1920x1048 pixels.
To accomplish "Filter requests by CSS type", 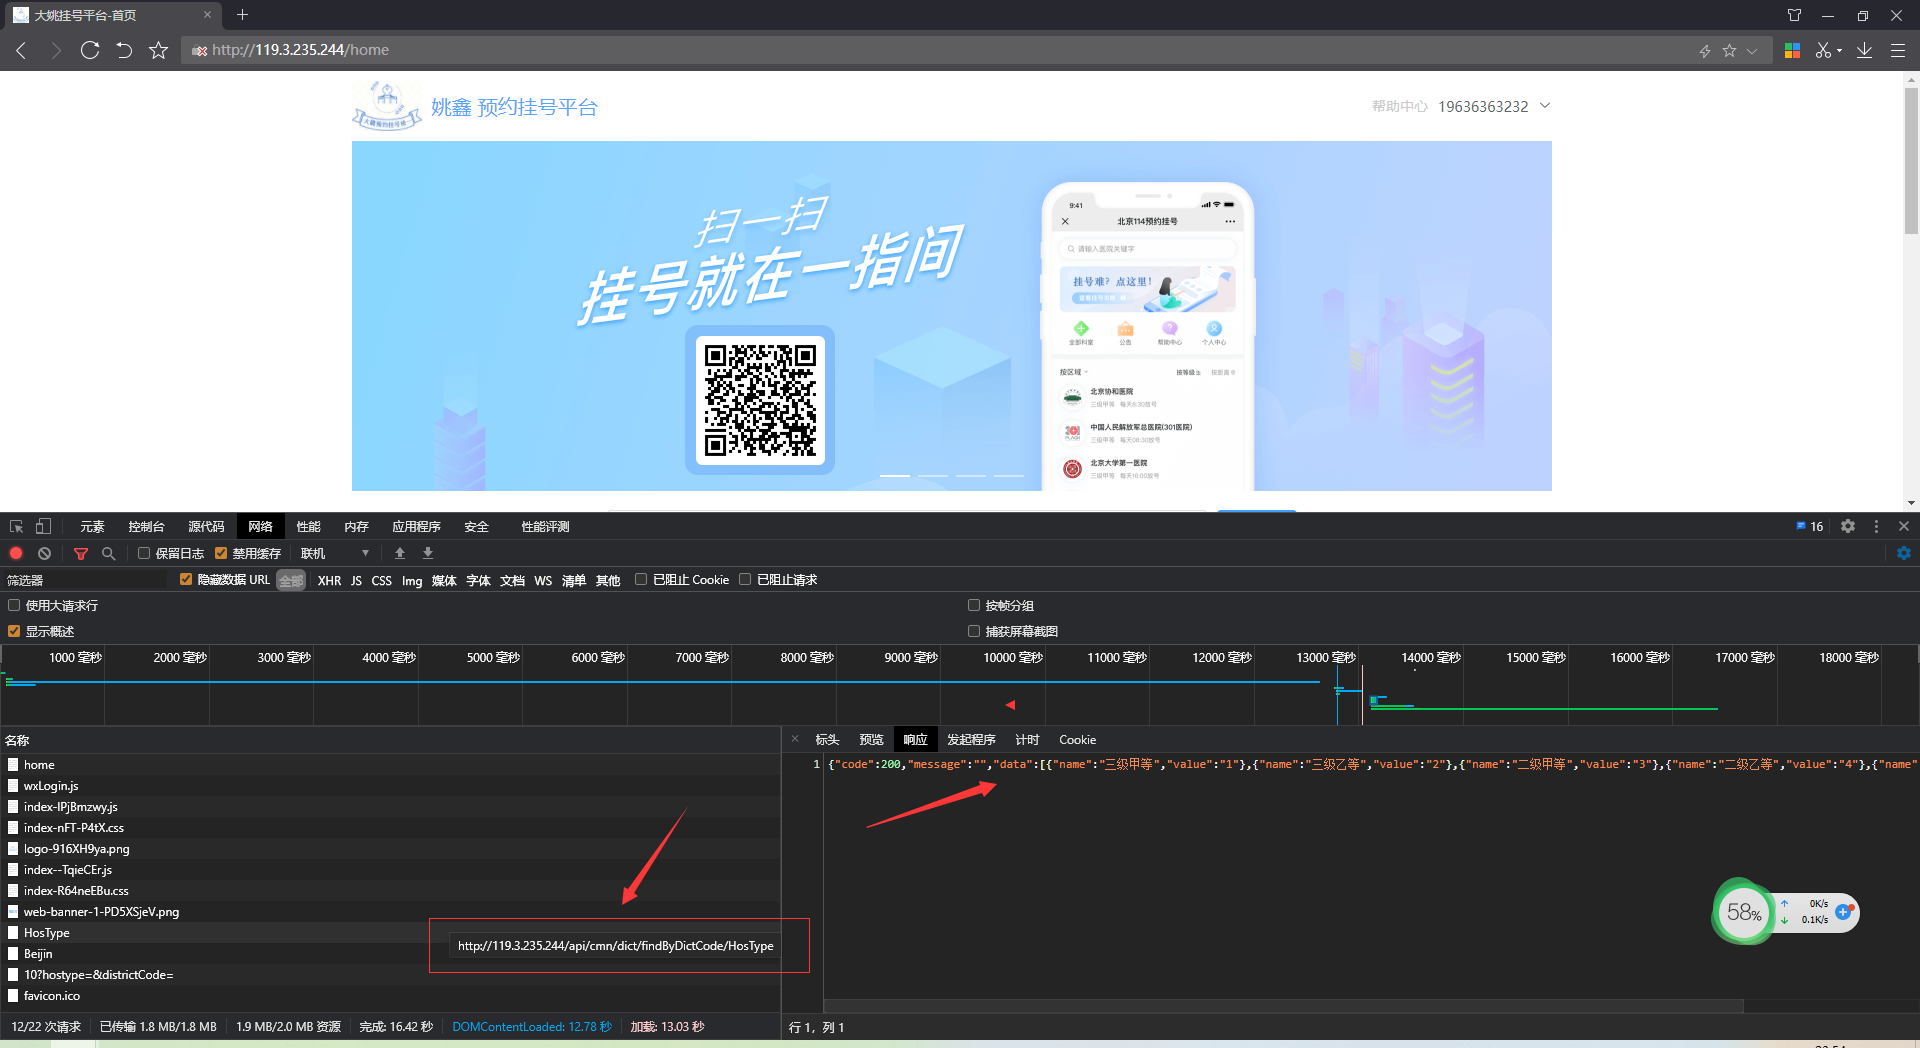I will [x=381, y=580].
